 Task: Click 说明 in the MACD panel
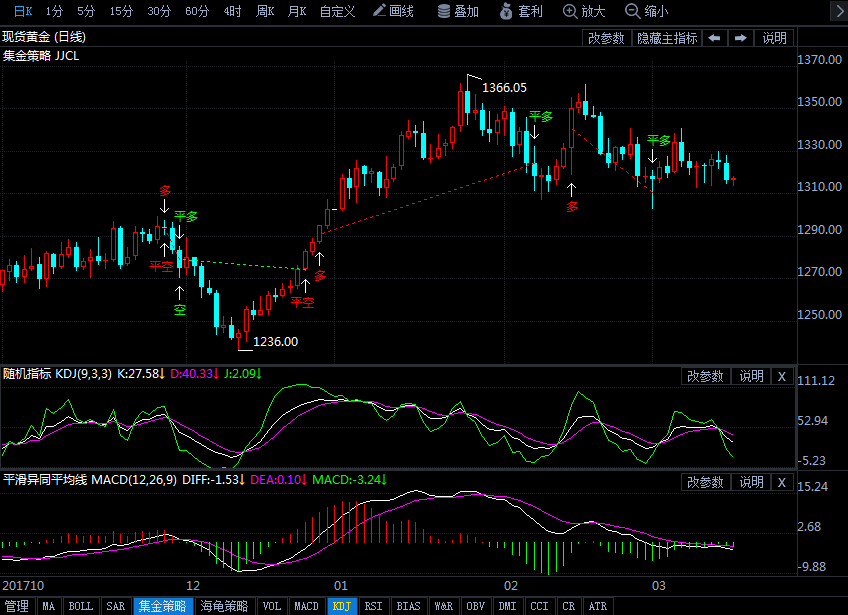pos(752,482)
